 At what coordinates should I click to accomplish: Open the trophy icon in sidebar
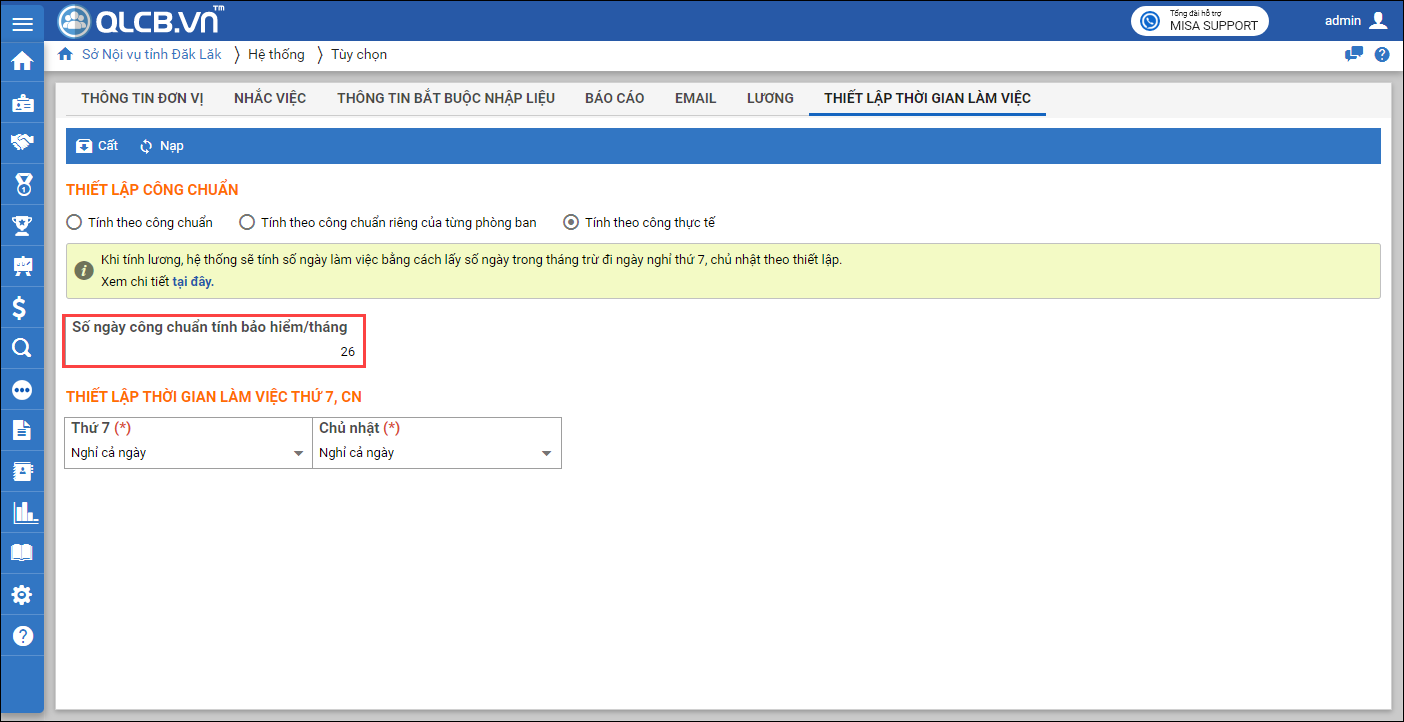(22, 224)
